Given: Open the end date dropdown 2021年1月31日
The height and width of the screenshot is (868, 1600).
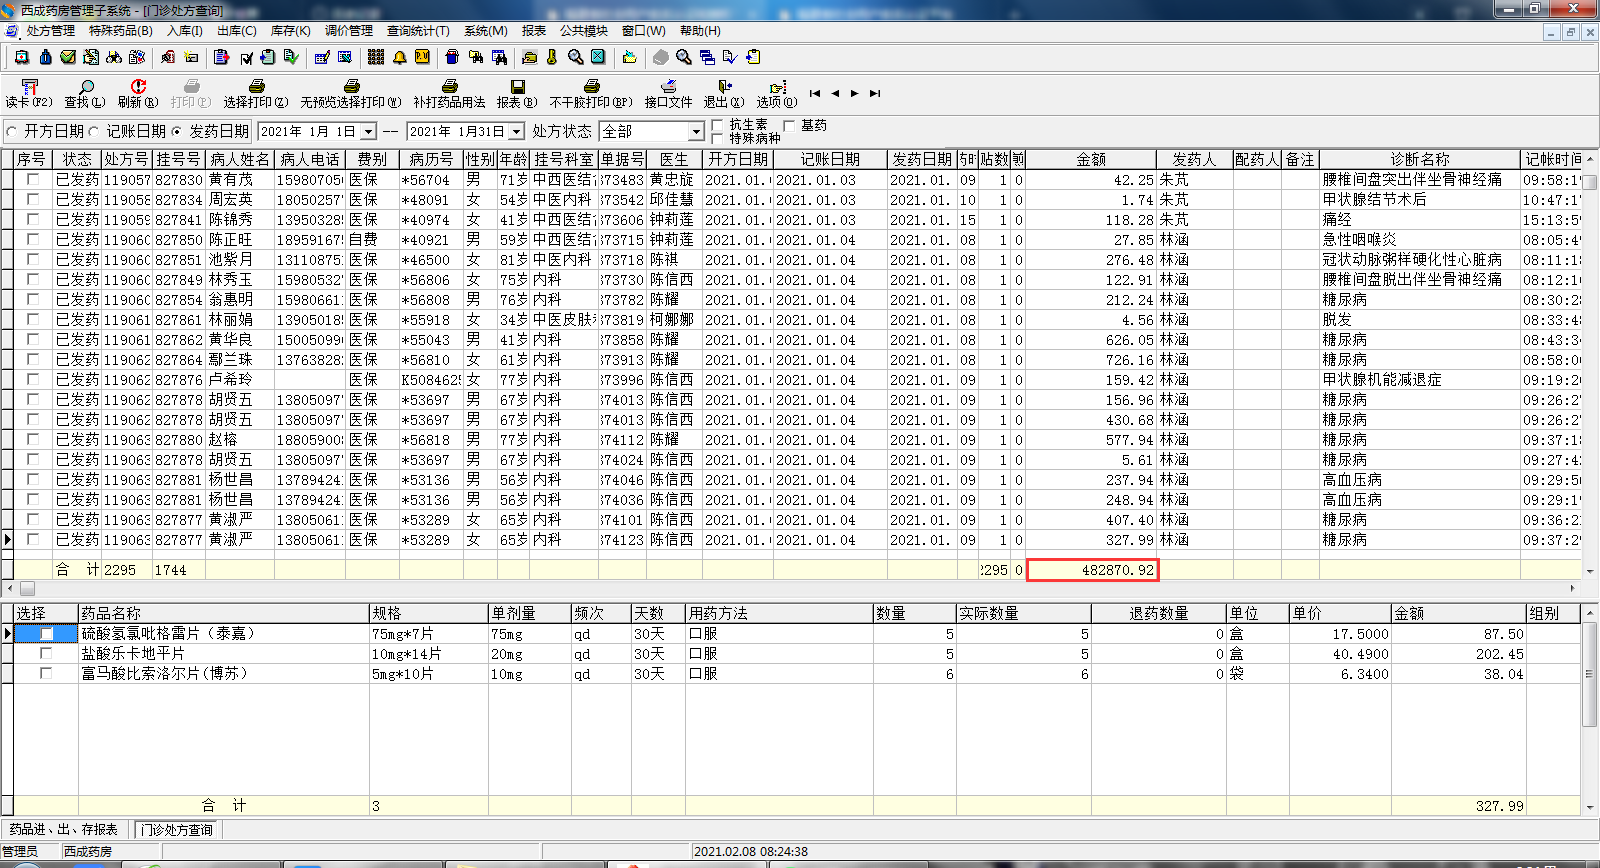Looking at the screenshot, I should click(x=516, y=132).
